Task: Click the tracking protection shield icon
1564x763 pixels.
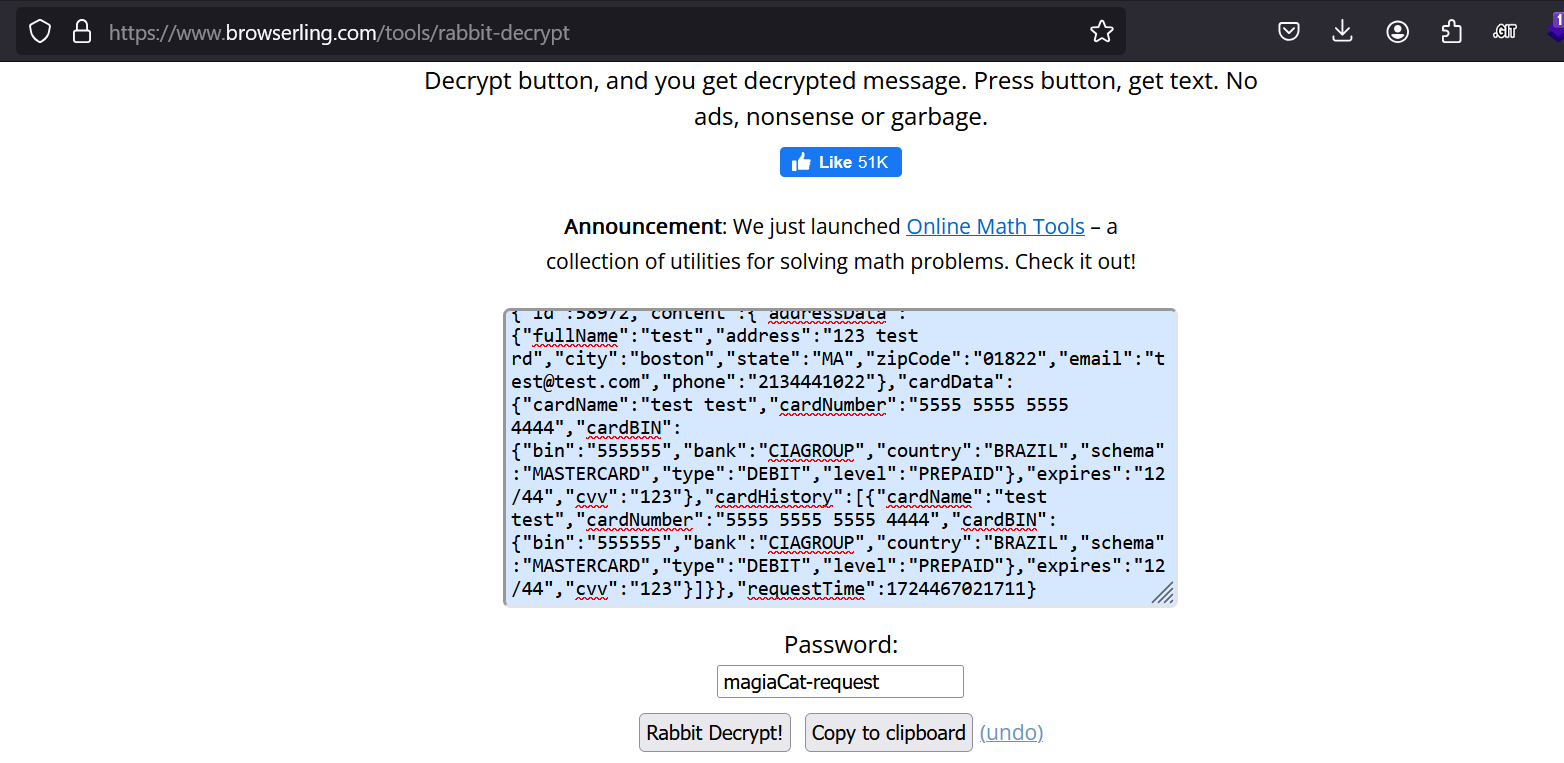Action: [x=40, y=32]
